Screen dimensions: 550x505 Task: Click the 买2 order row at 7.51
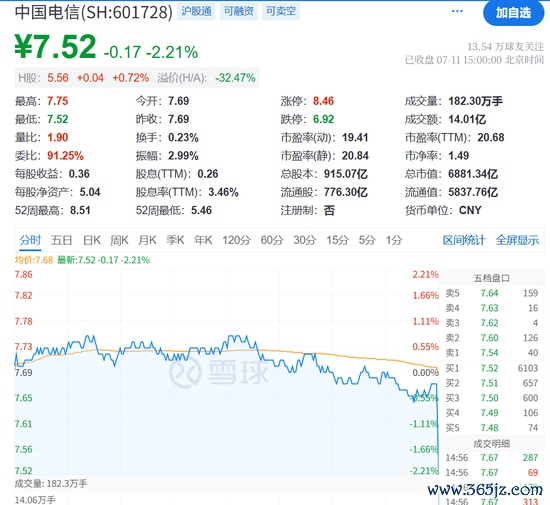click(491, 383)
